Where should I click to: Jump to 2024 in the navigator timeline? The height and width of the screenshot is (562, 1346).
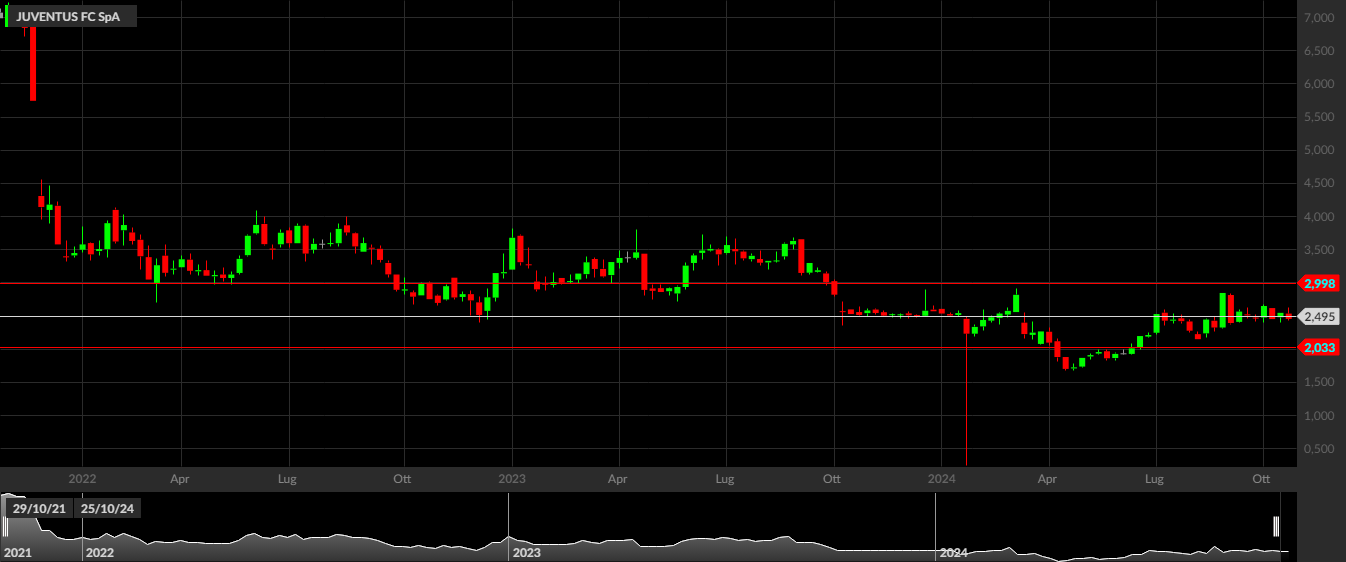click(x=954, y=552)
